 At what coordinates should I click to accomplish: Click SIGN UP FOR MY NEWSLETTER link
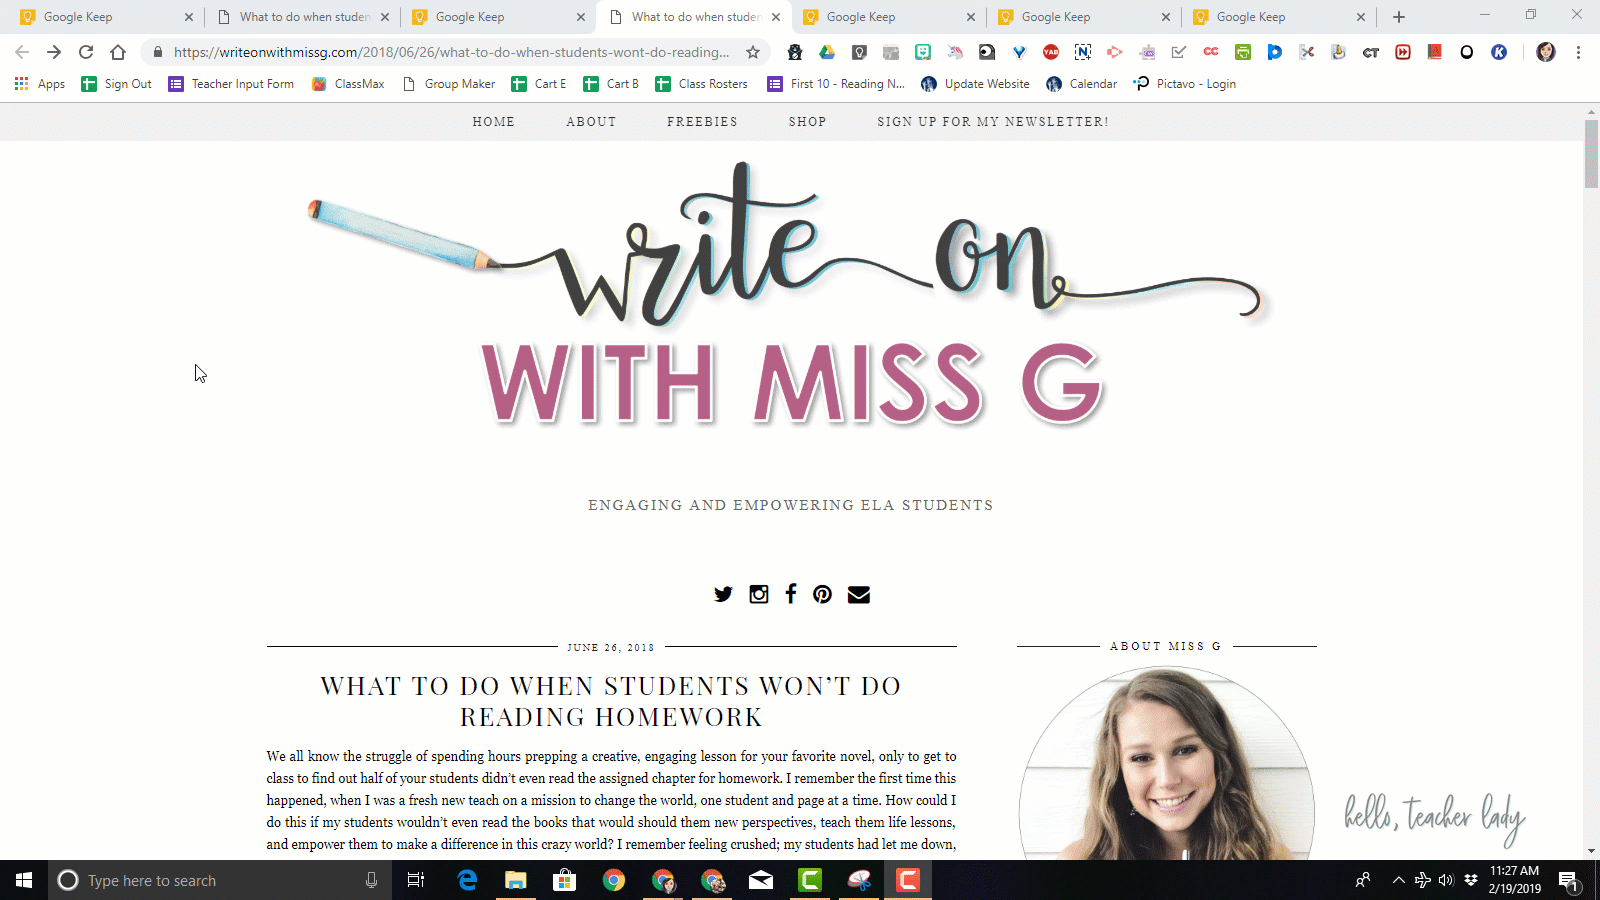tap(993, 122)
